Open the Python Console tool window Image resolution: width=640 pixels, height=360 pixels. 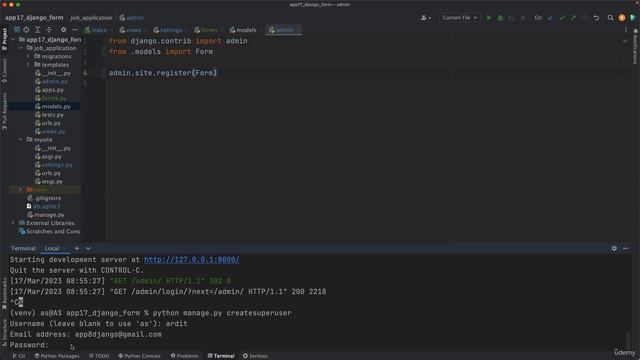(139, 356)
